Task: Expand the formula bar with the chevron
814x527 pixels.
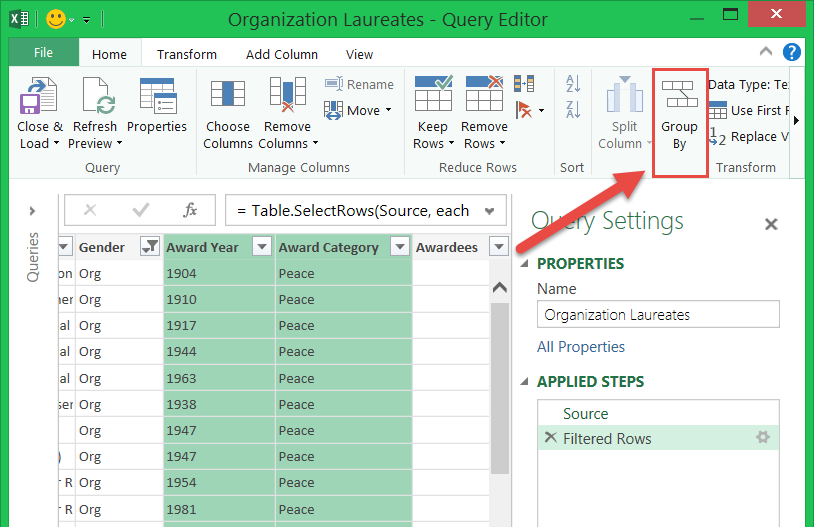Action: click(x=489, y=211)
